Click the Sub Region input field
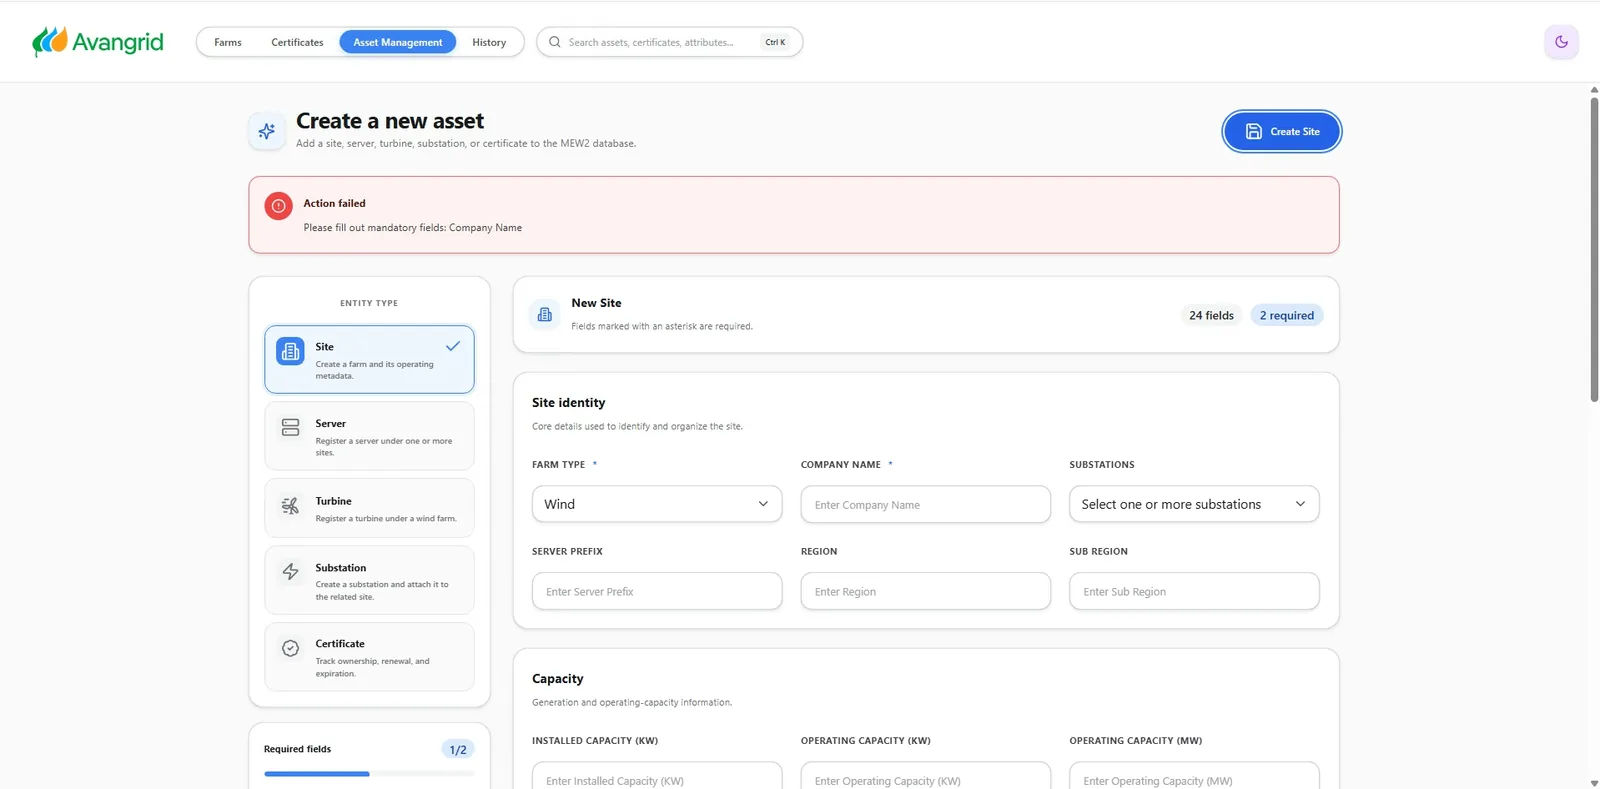 (x=1194, y=591)
